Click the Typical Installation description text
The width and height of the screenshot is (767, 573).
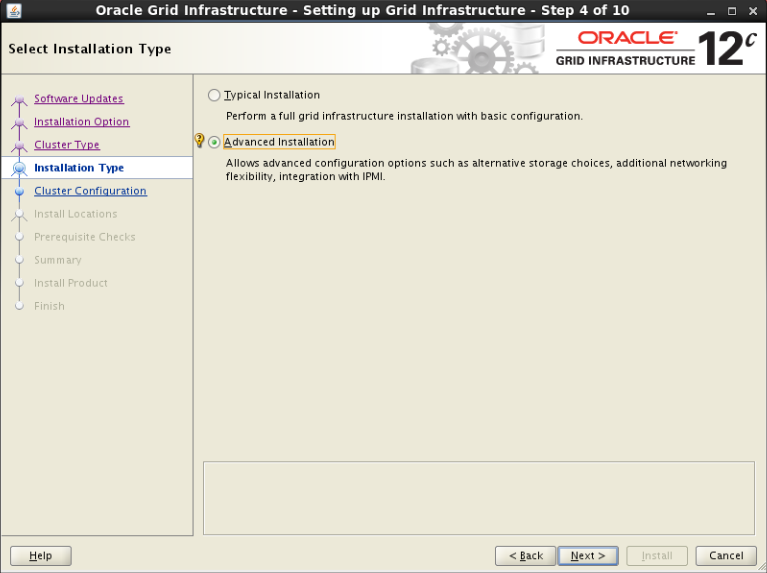point(404,116)
